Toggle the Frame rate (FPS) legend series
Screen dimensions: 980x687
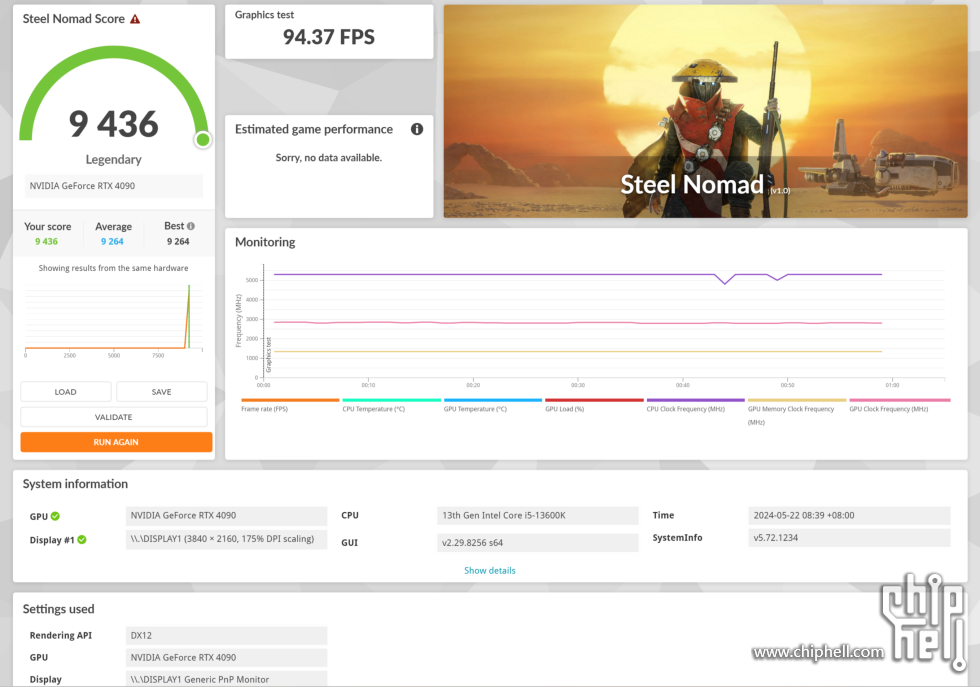(x=290, y=405)
